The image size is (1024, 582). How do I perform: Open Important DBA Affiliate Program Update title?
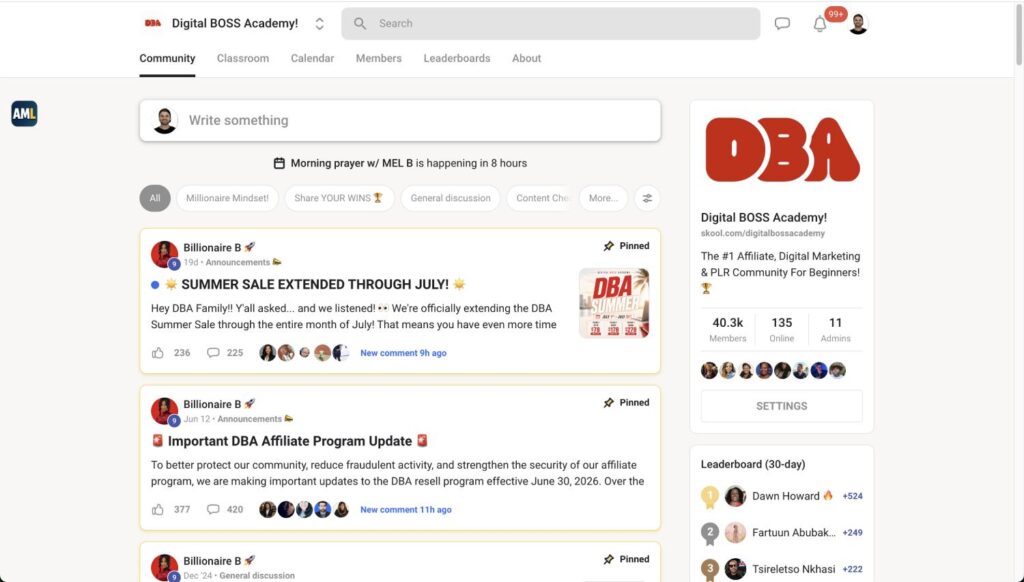[x=290, y=441]
